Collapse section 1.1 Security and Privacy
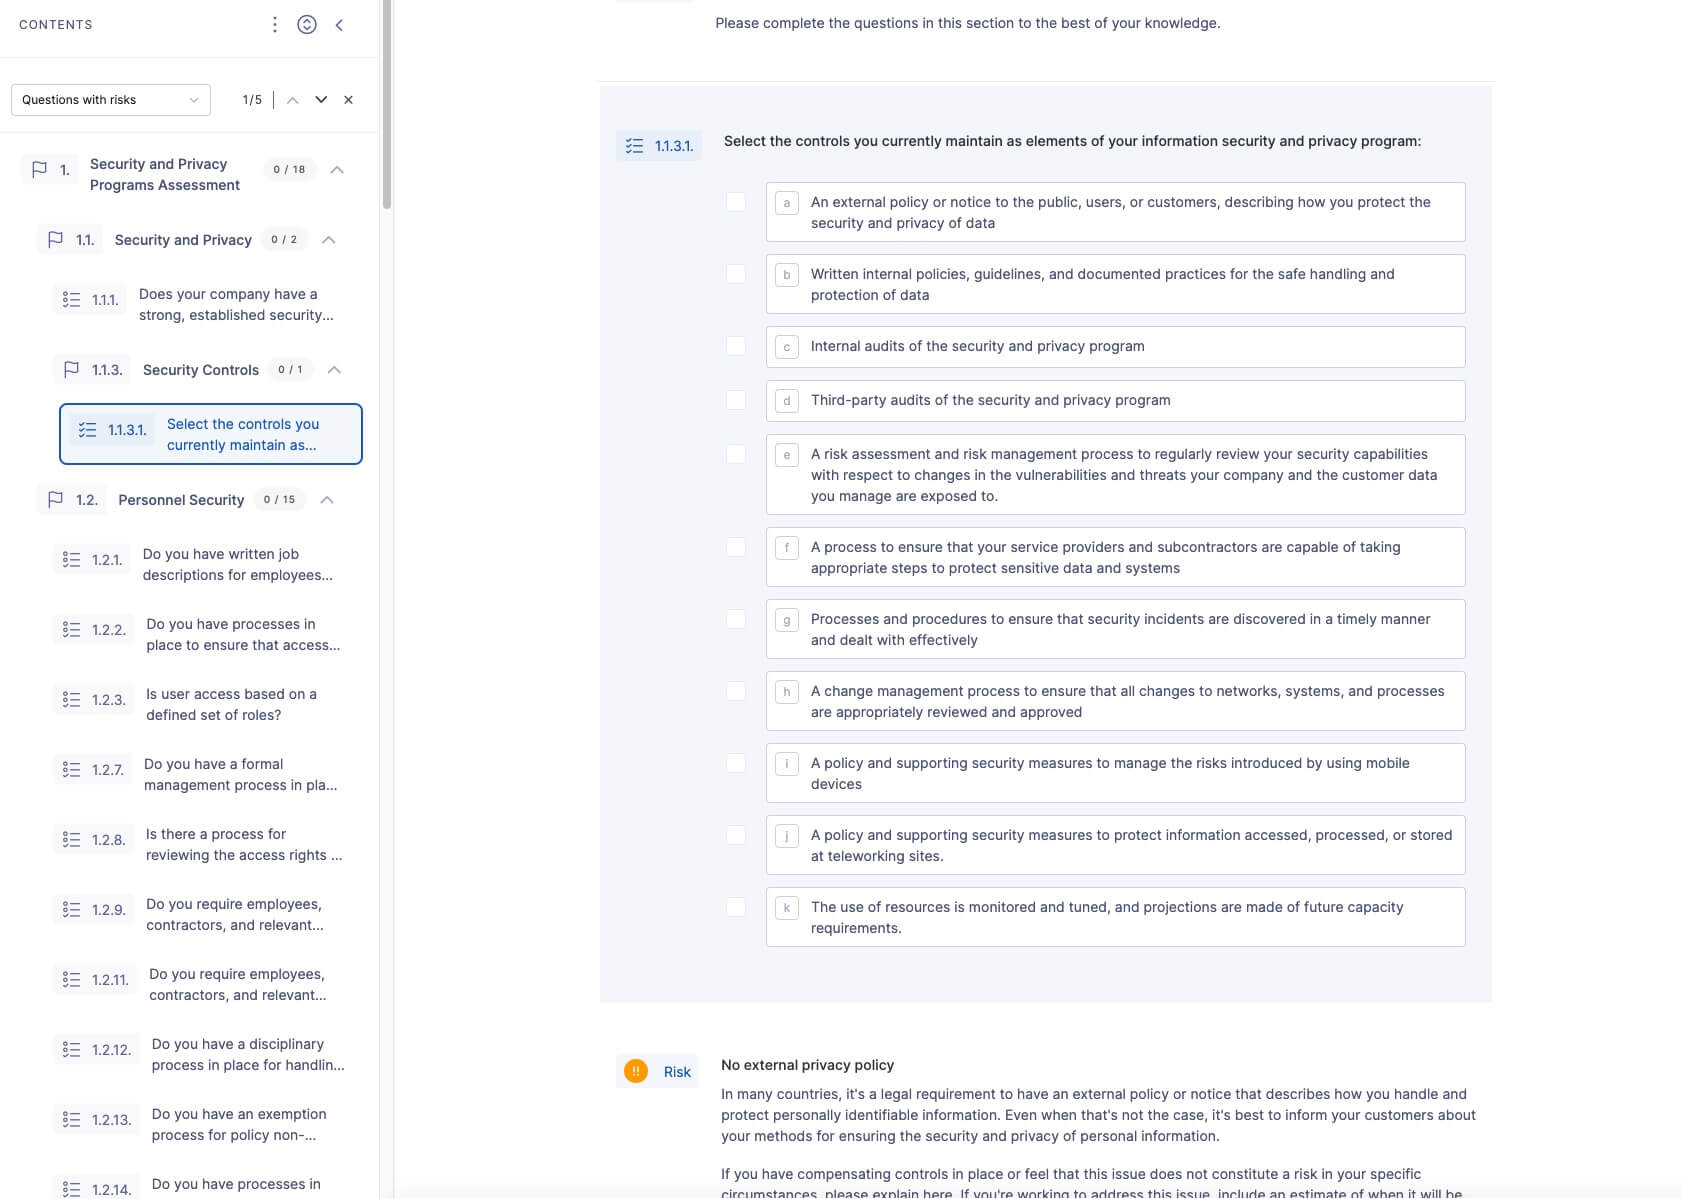 [328, 240]
